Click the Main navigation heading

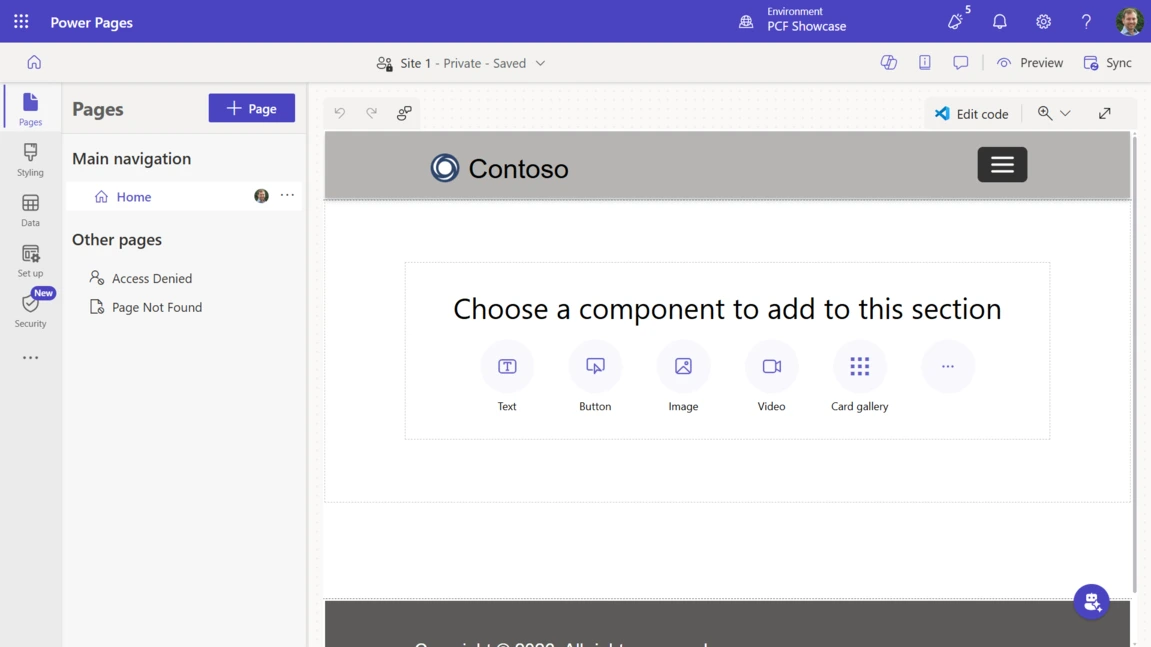tap(131, 159)
